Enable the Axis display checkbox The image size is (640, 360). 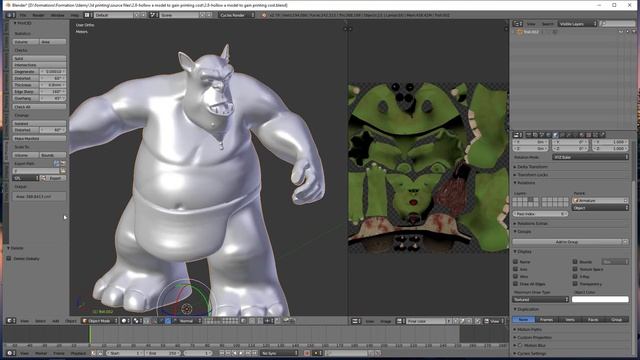coord(516,269)
